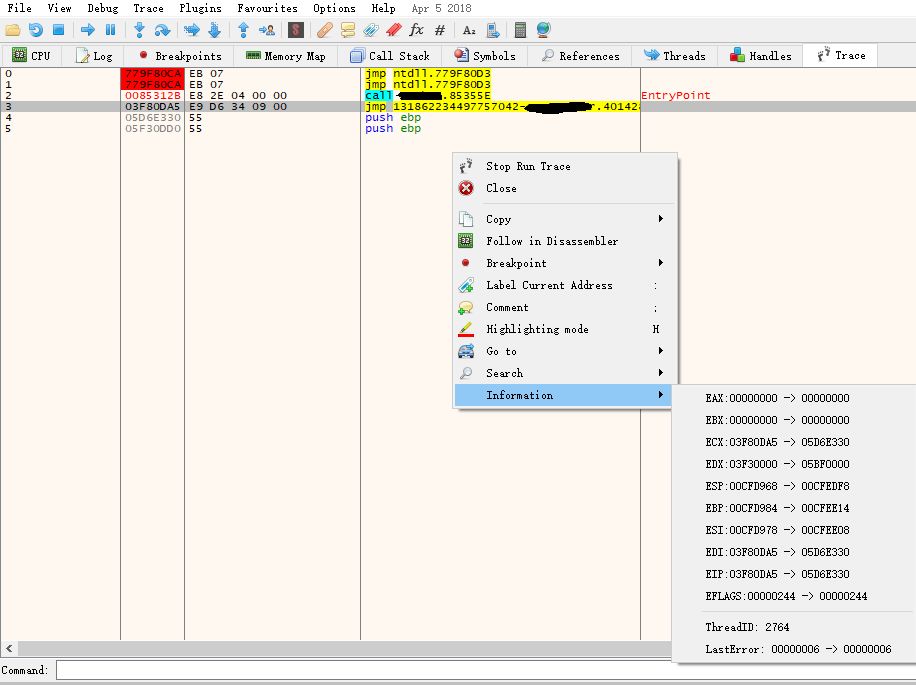Select the Trace tab
The height and width of the screenshot is (685, 916).
pyautogui.click(x=841, y=55)
